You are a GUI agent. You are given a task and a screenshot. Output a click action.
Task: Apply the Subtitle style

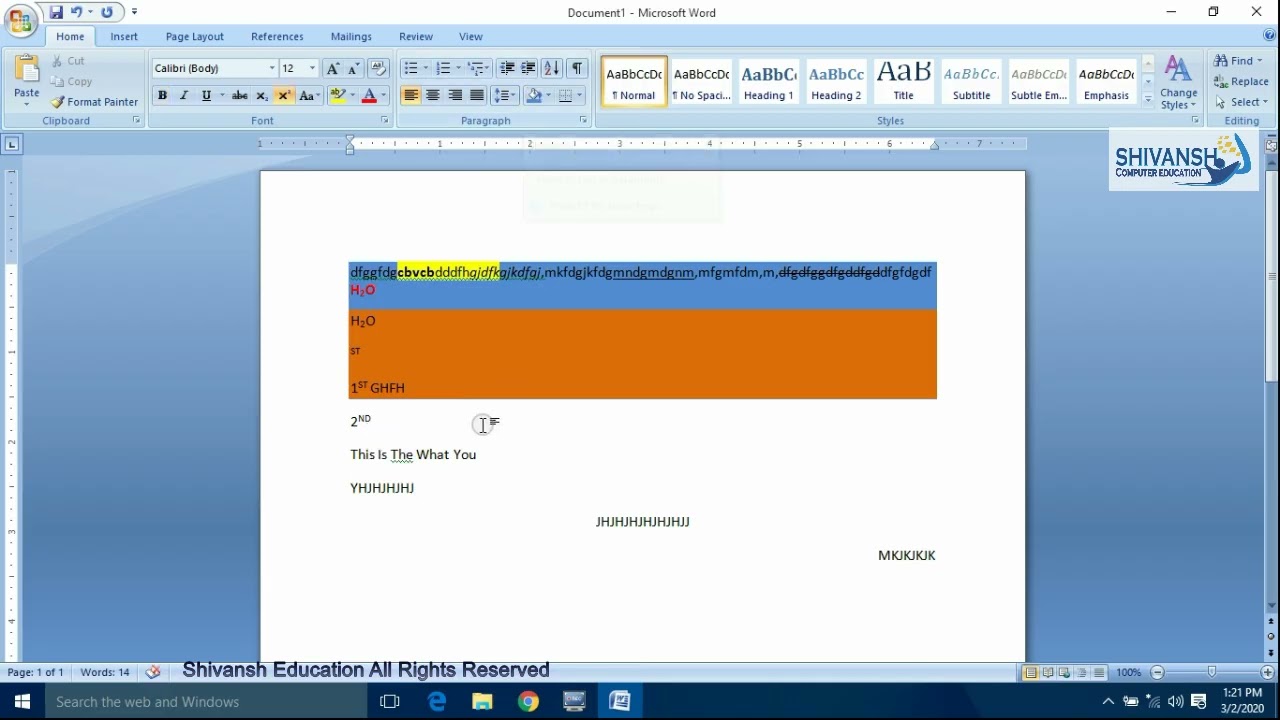click(971, 81)
